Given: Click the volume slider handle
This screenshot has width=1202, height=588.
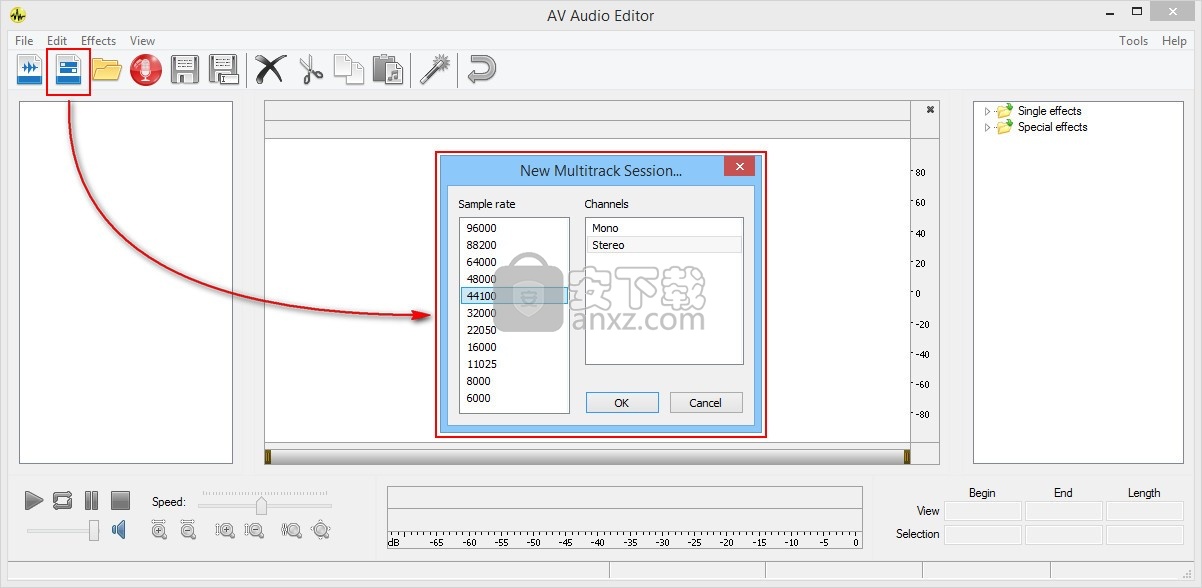Looking at the screenshot, I should pos(94,530).
